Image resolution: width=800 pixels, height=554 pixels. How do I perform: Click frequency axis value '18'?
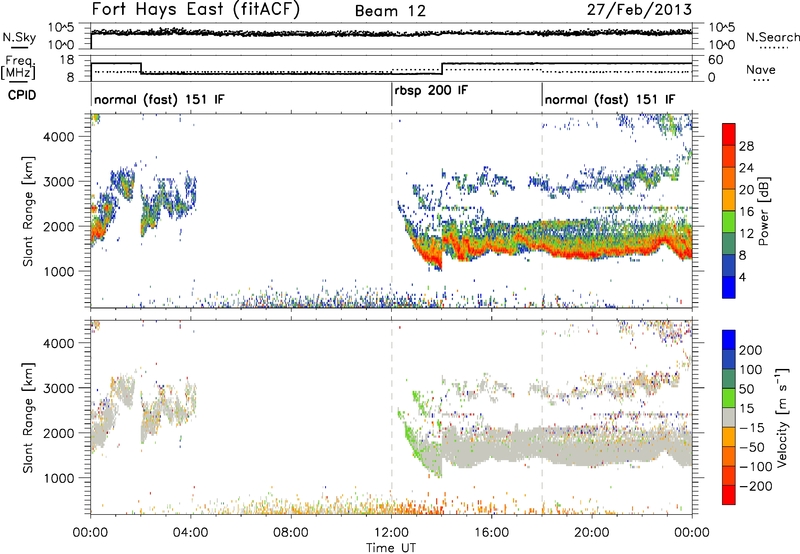(x=67, y=60)
